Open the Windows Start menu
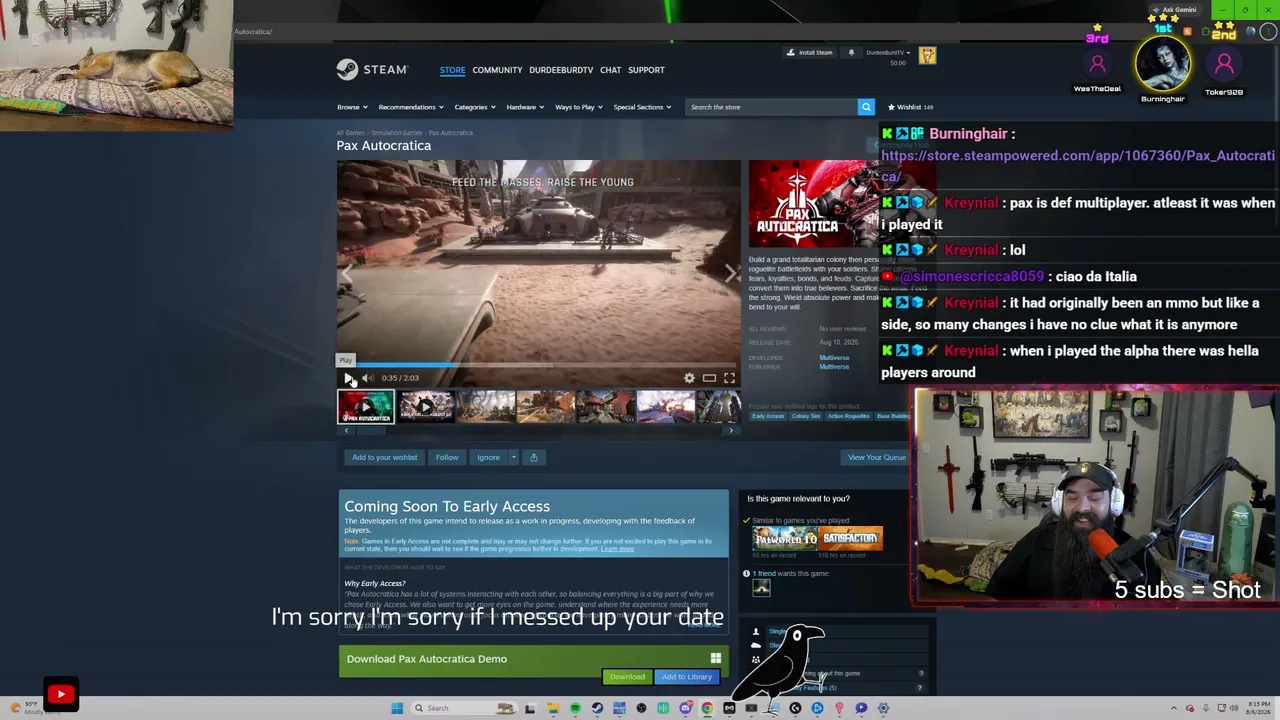Screen dimensions: 1280x720 397,708
